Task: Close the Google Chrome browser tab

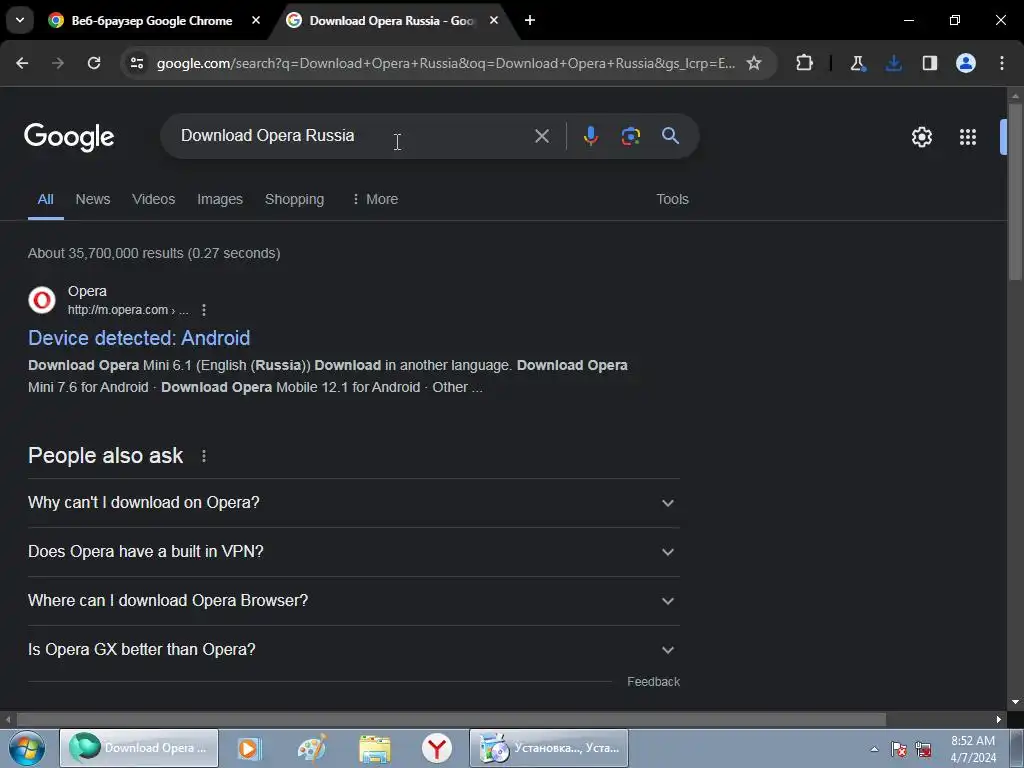Action: pos(256,20)
